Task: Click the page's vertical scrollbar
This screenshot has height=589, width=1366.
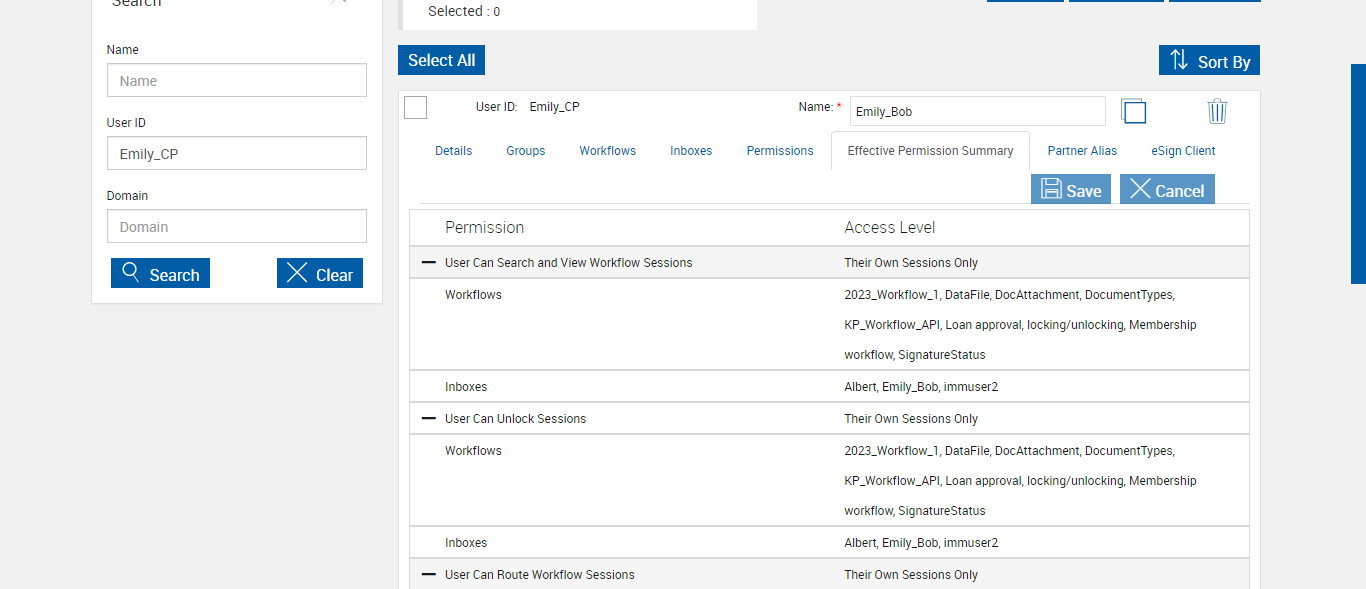Action: tap(1358, 174)
